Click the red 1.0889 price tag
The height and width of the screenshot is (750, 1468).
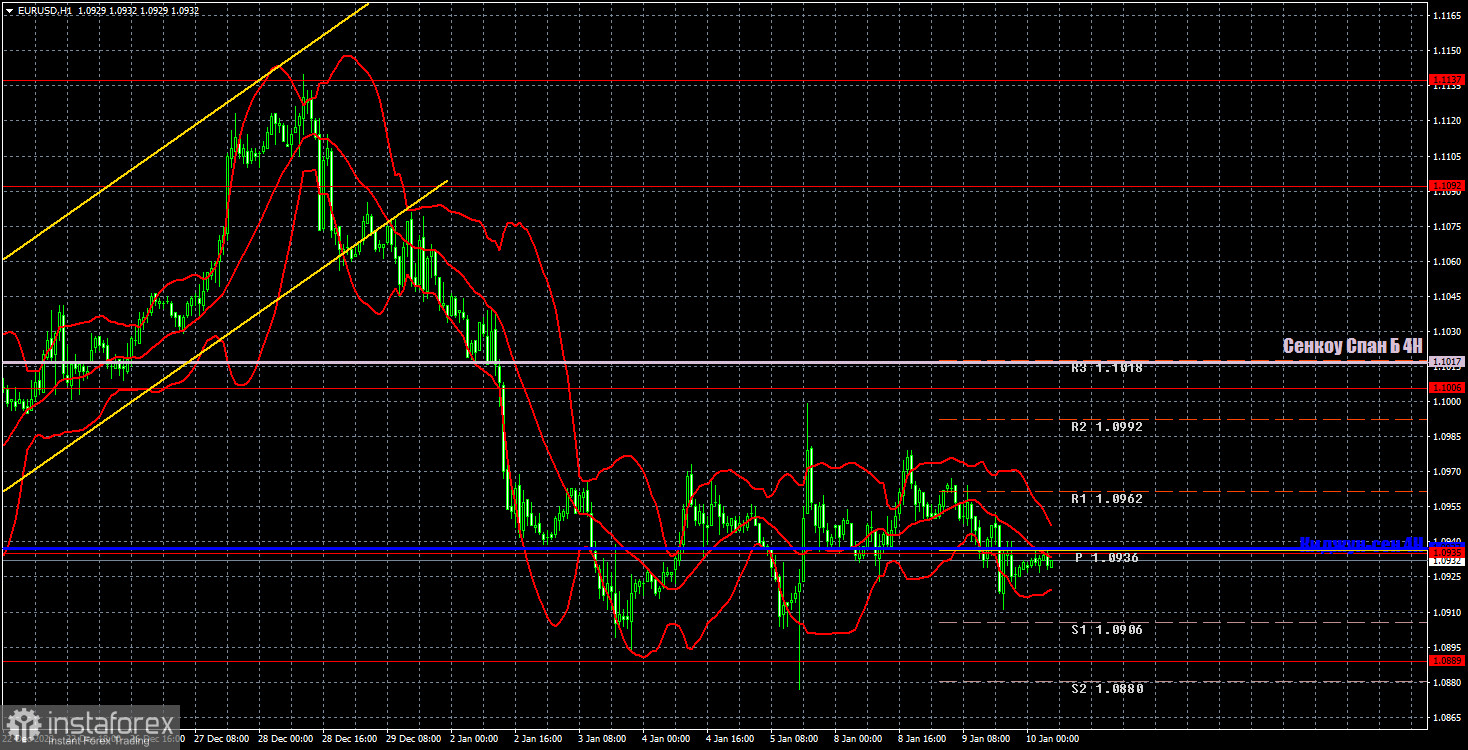click(1448, 661)
